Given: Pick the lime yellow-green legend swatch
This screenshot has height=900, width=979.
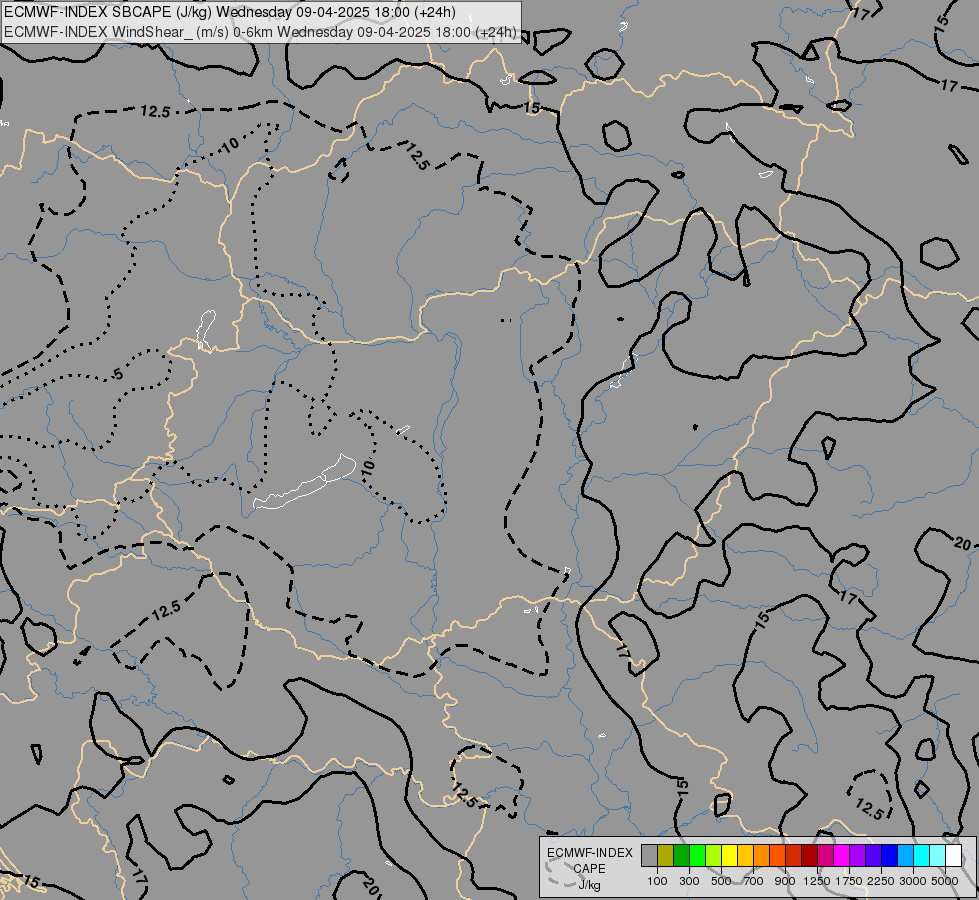Looking at the screenshot, I should click(714, 856).
